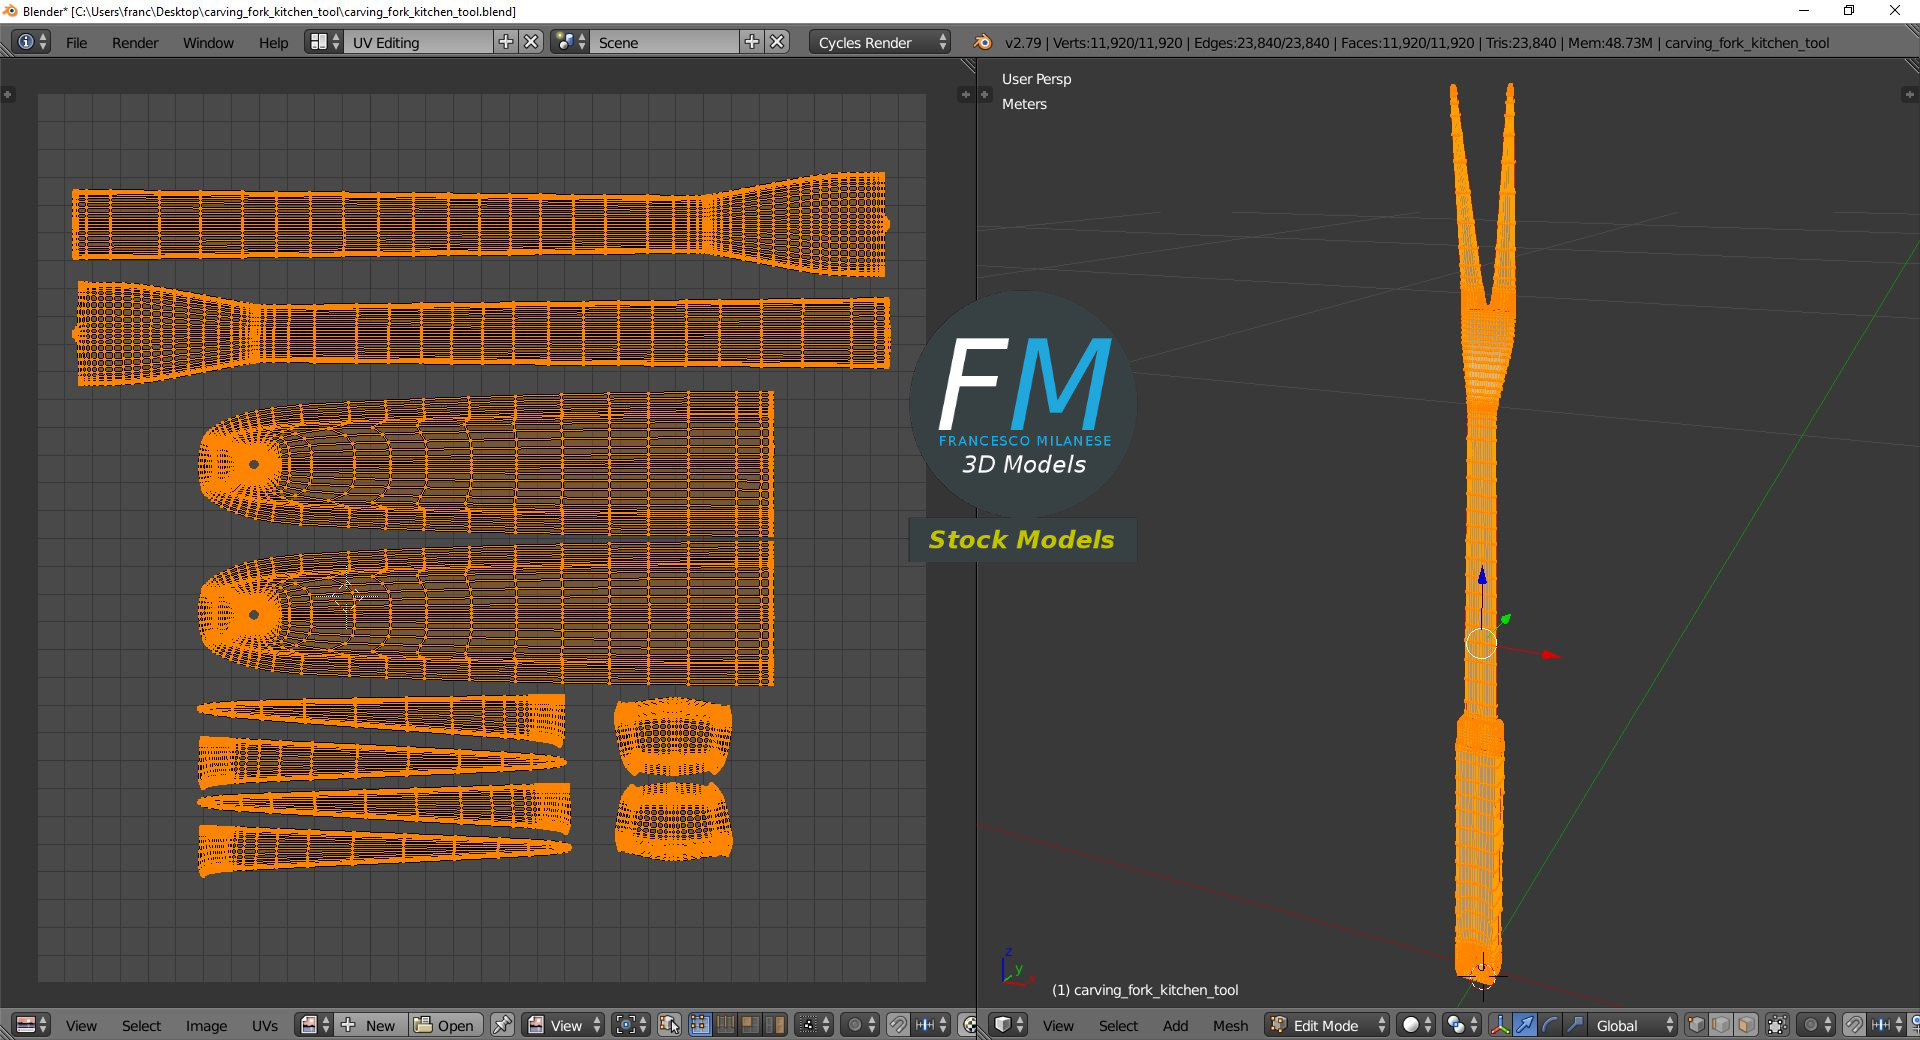Open the 3D View's Select menu
The image size is (1920, 1040).
[1118, 1026]
